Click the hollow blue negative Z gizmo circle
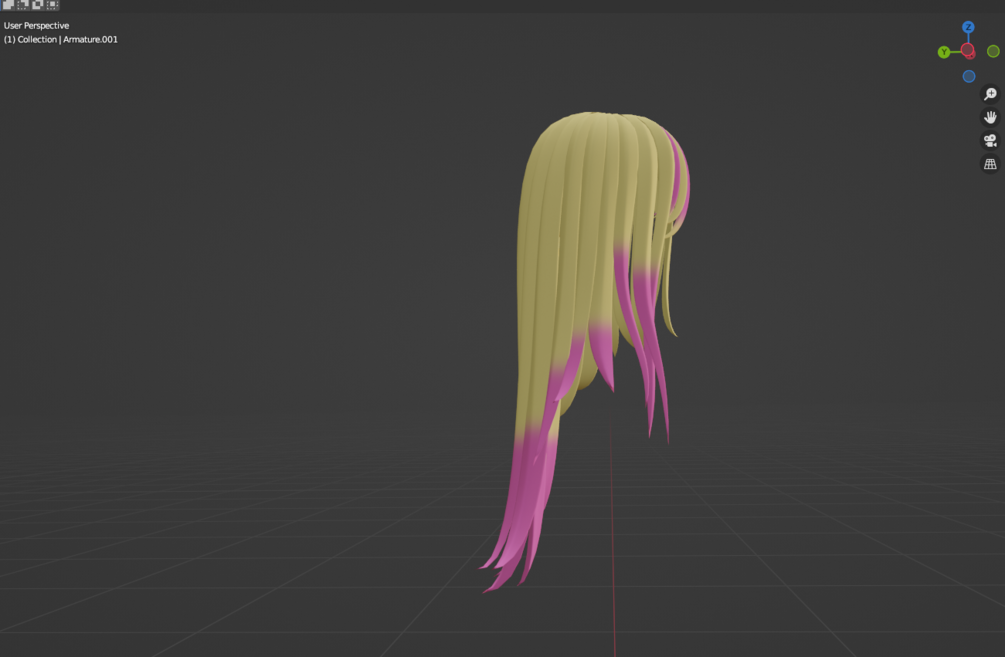 [x=969, y=76]
